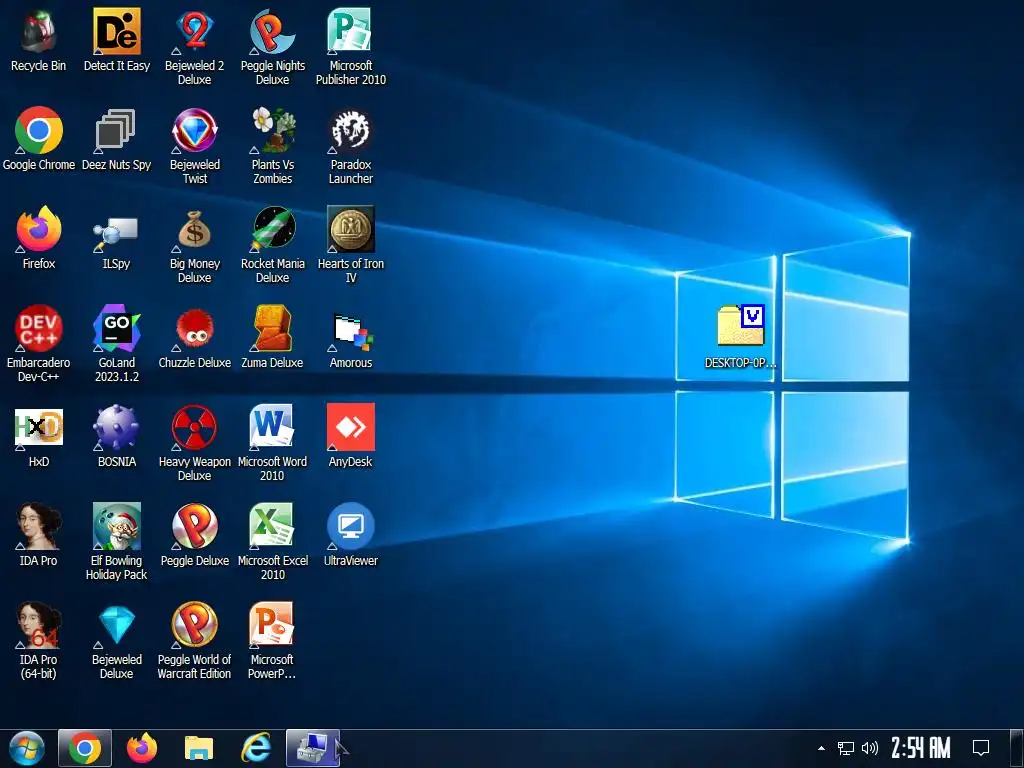Show hidden system tray icons
1024x768 pixels.
[821, 748]
